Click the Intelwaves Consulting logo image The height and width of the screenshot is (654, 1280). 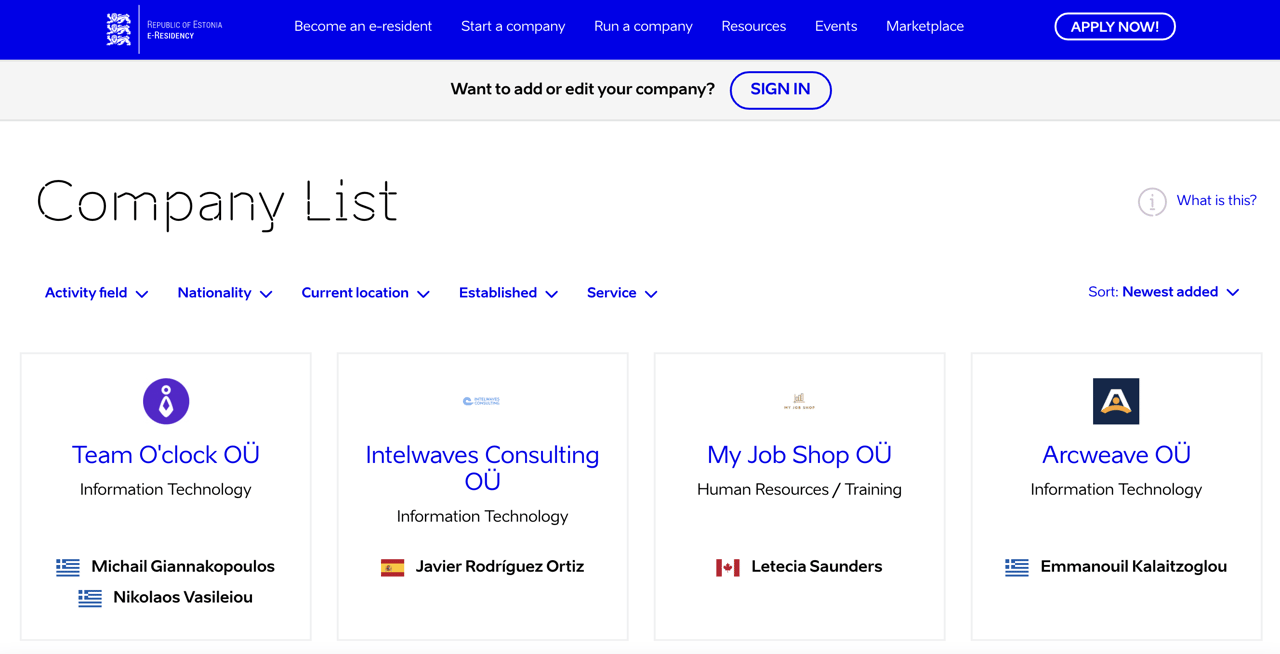coord(482,401)
